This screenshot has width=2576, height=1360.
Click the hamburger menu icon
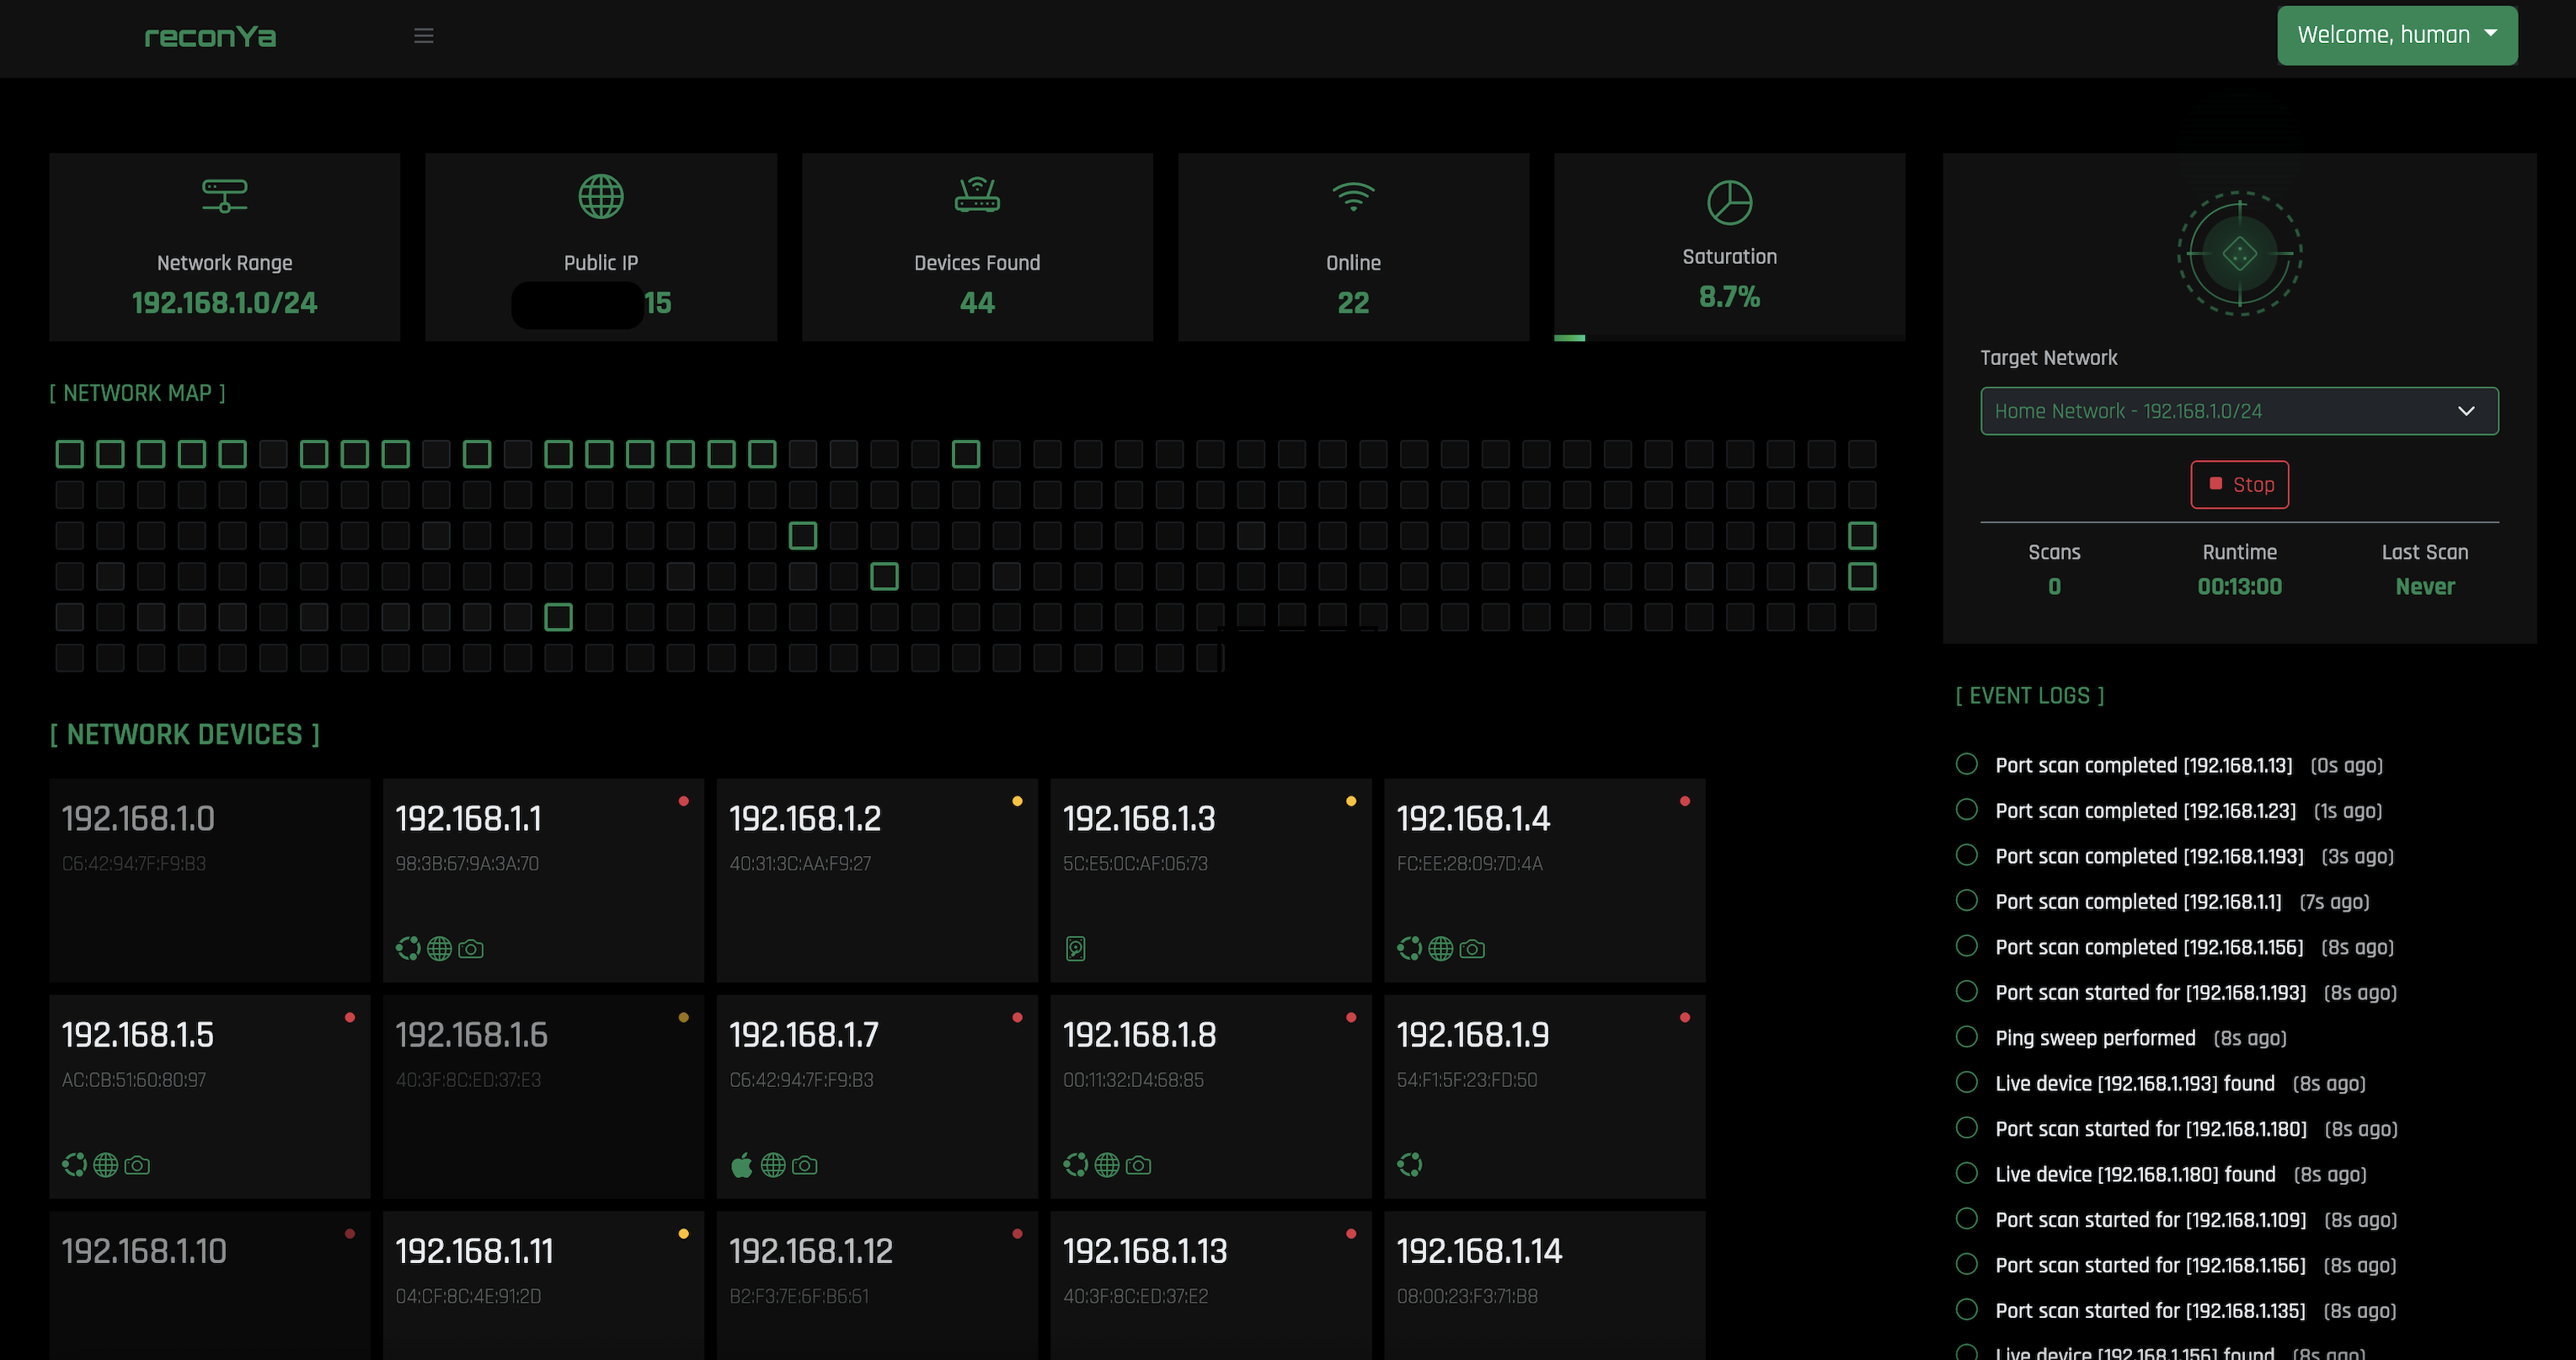[423, 36]
